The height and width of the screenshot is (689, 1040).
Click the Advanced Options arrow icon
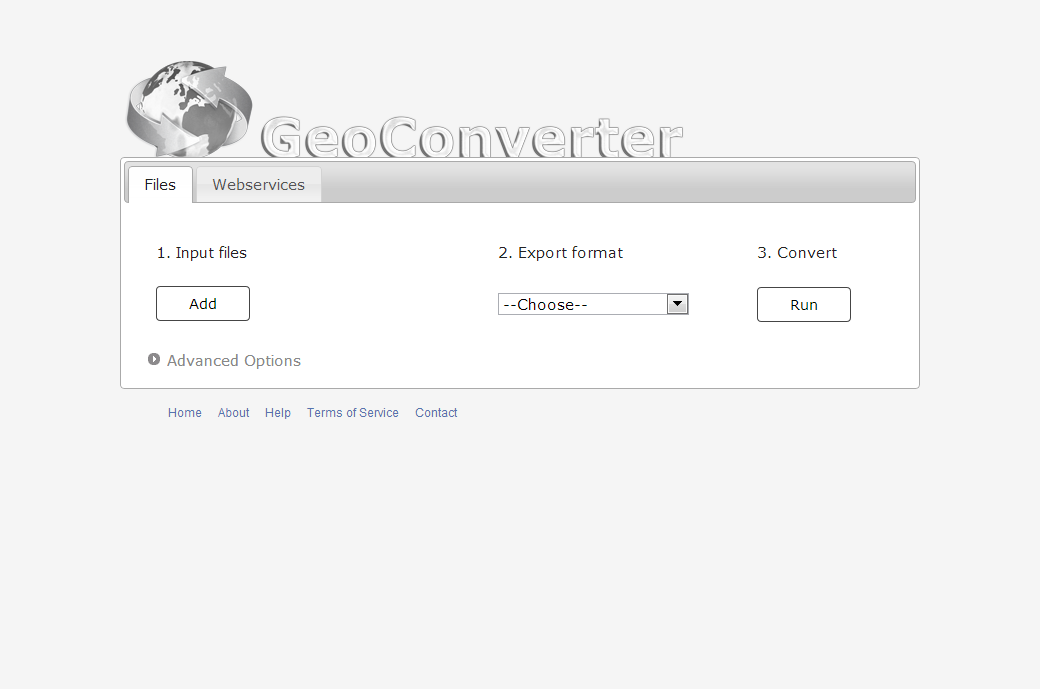pyautogui.click(x=154, y=359)
